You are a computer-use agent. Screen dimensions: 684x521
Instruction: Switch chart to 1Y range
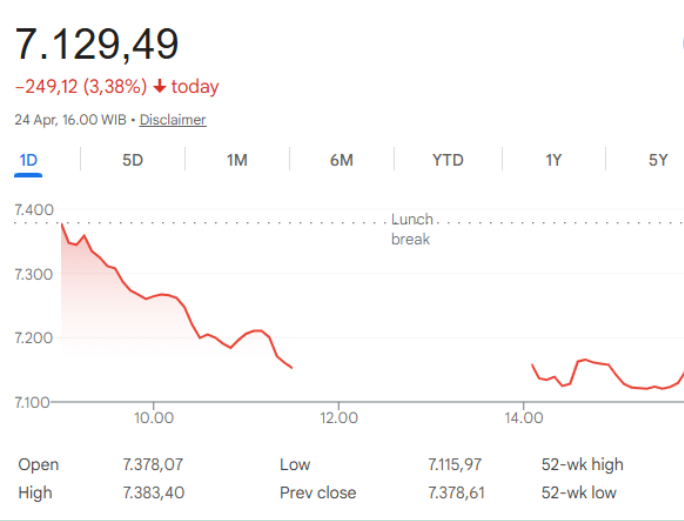click(553, 160)
